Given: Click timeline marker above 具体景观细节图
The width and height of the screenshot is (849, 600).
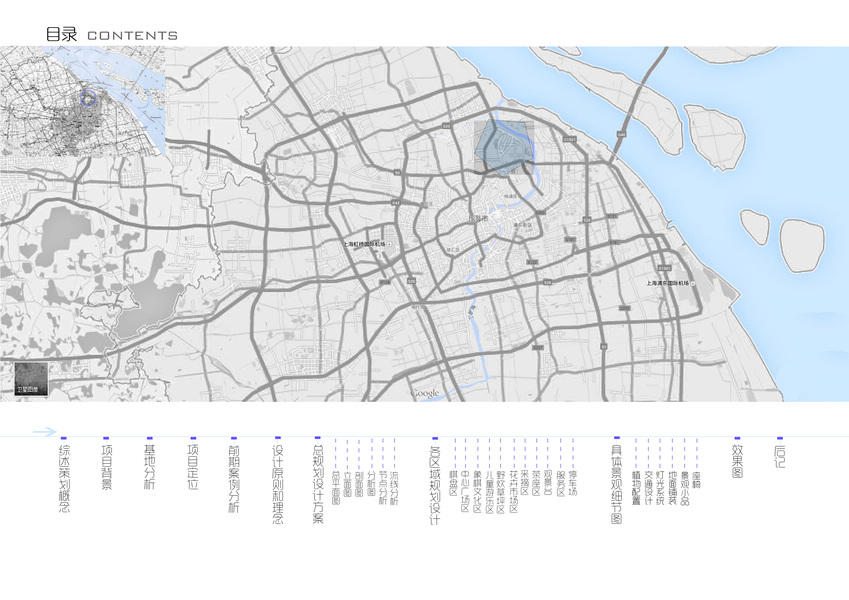Looking at the screenshot, I should point(616,438).
